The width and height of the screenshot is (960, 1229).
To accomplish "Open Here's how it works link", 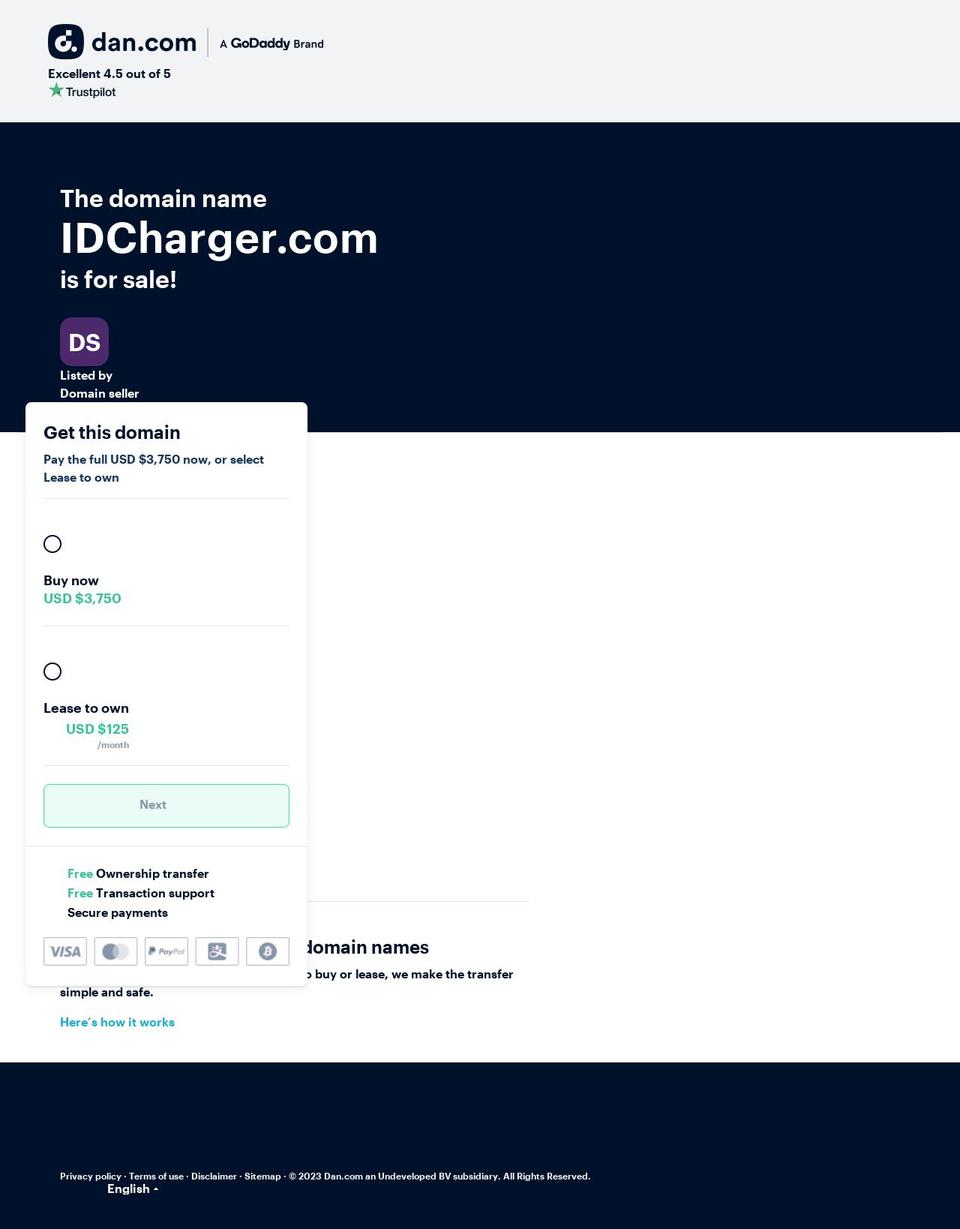I will point(117,1022).
